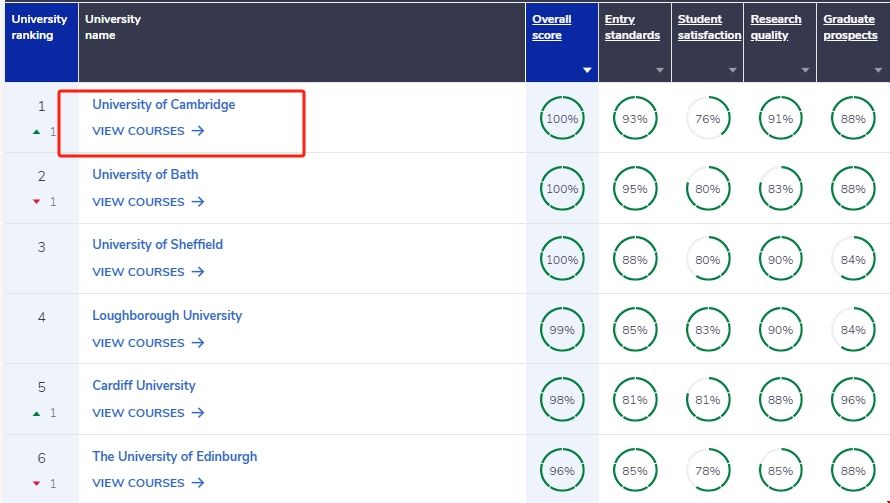The width and height of the screenshot is (890, 503).
Task: Click View Courses arrow under Loughborough
Action: (x=198, y=343)
